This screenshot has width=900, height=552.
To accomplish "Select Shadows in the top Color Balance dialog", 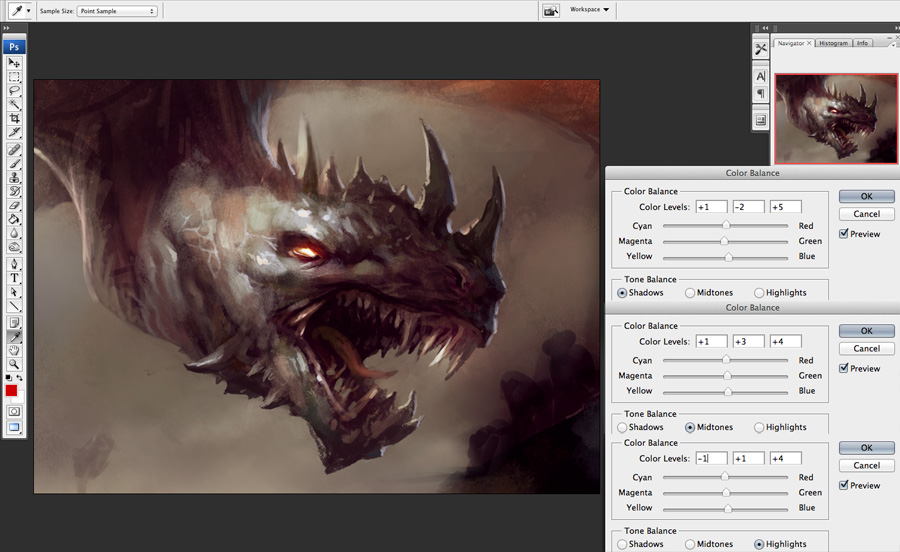I will 640,293.
